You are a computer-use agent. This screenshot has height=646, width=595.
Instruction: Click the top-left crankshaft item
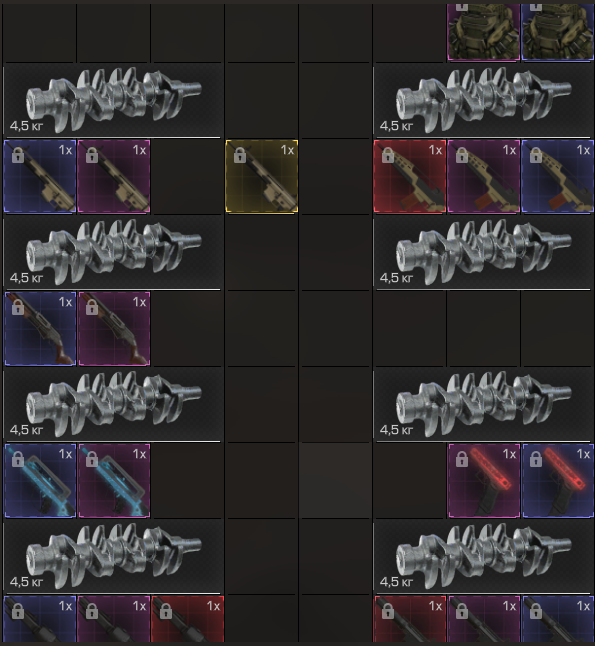112,100
